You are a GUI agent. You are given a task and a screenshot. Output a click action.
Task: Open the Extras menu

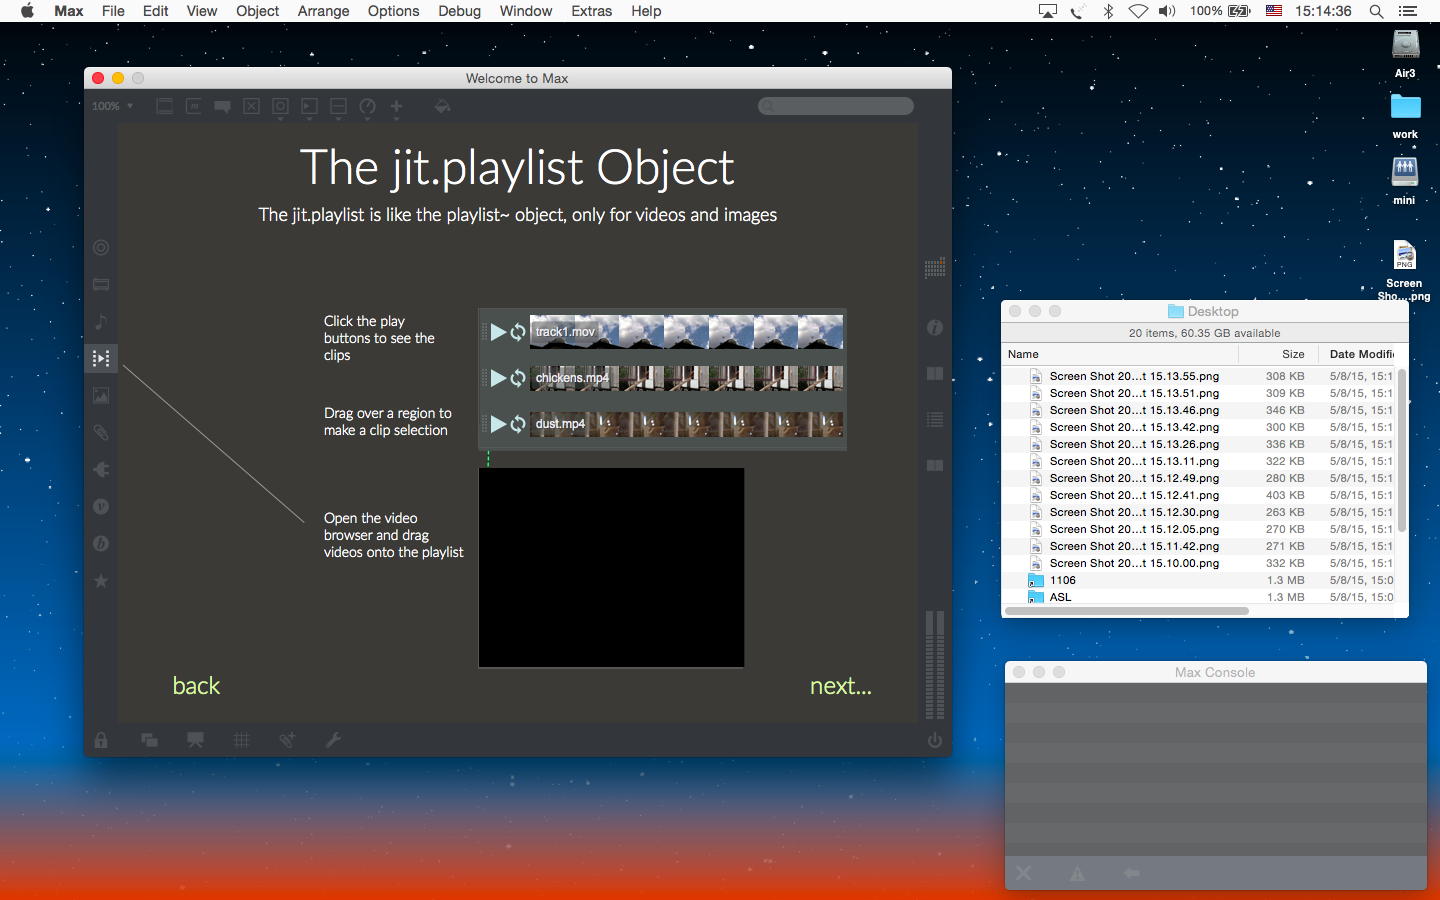591,11
